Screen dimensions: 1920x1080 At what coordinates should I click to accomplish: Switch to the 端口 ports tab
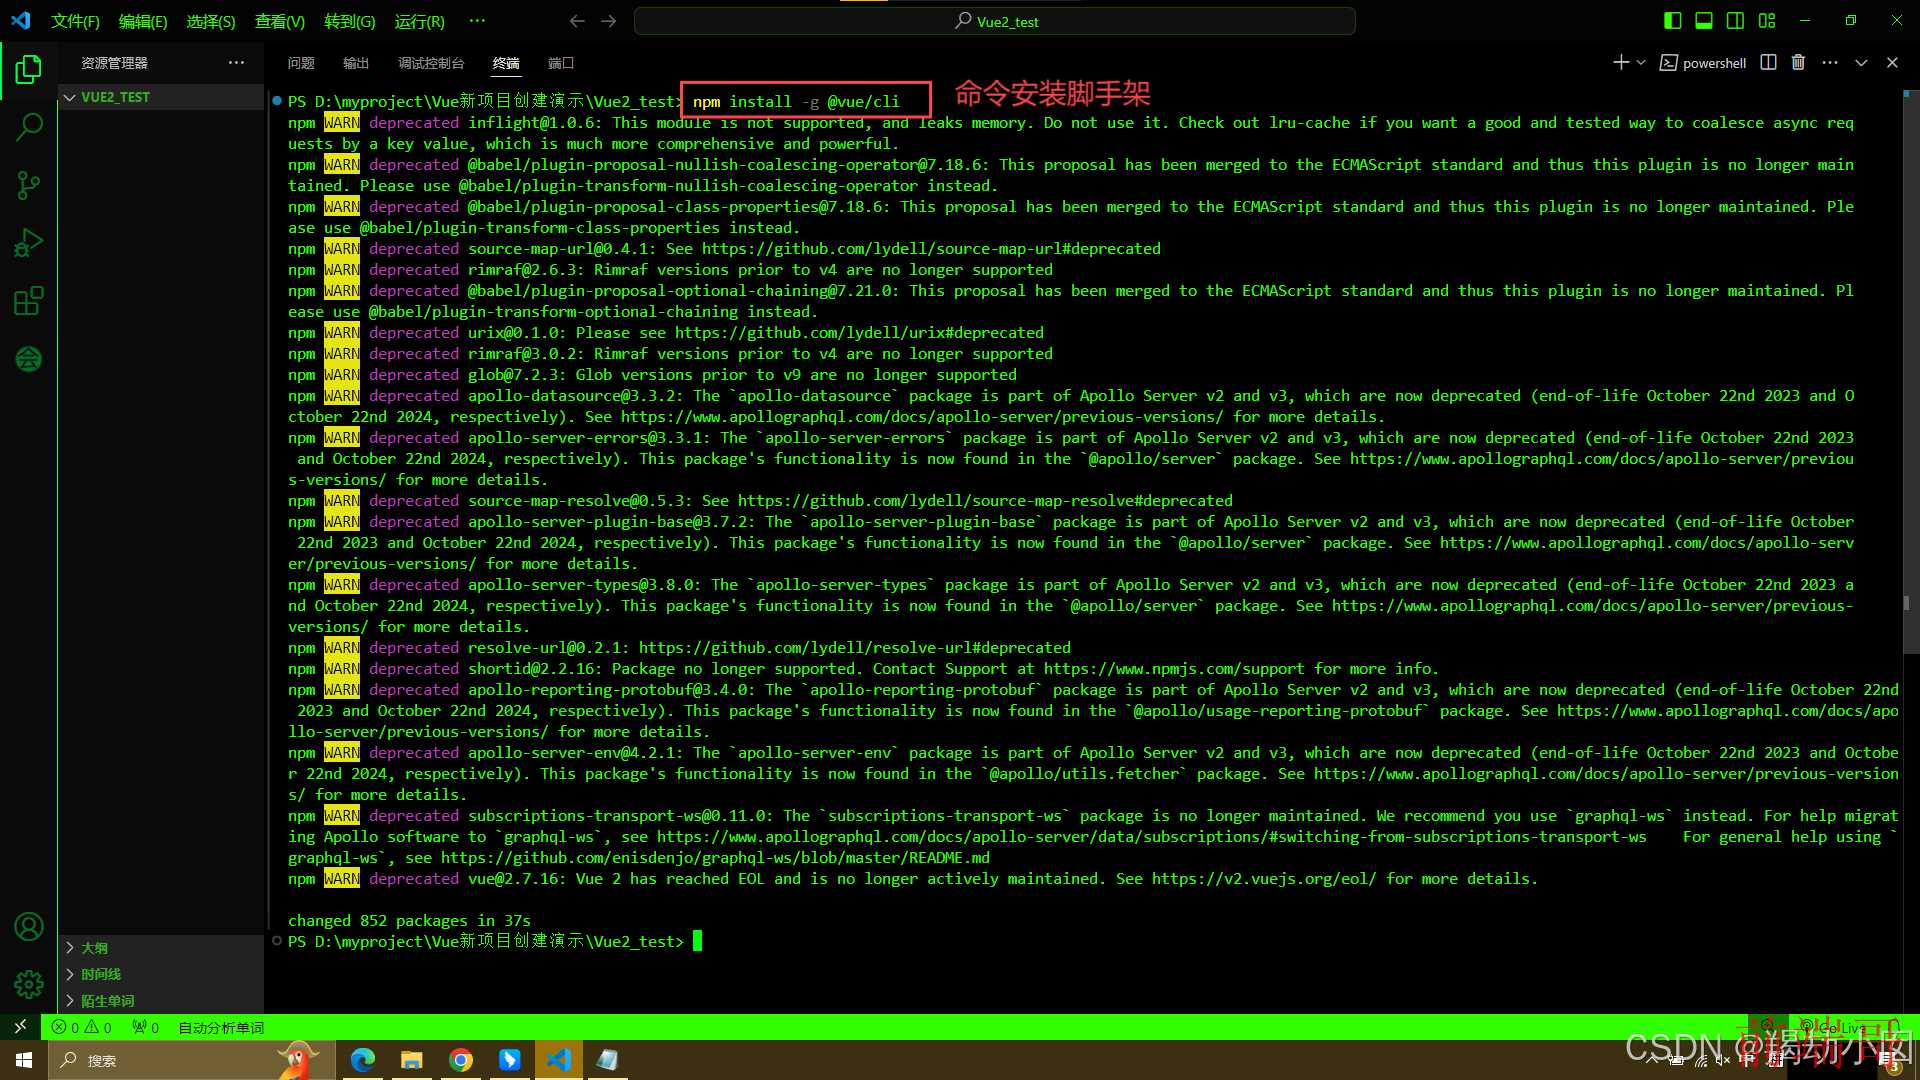coord(561,63)
